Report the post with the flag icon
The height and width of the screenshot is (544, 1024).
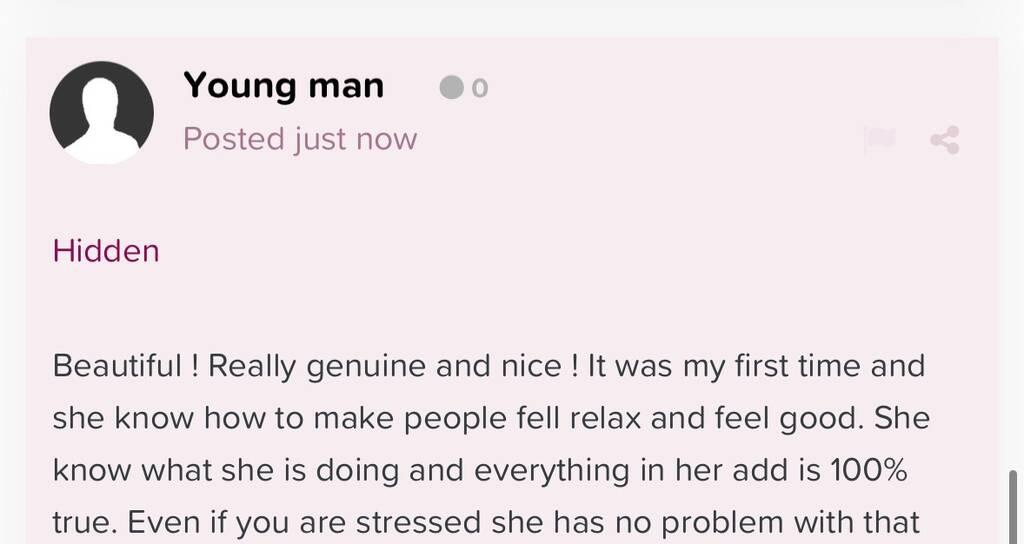(x=880, y=140)
